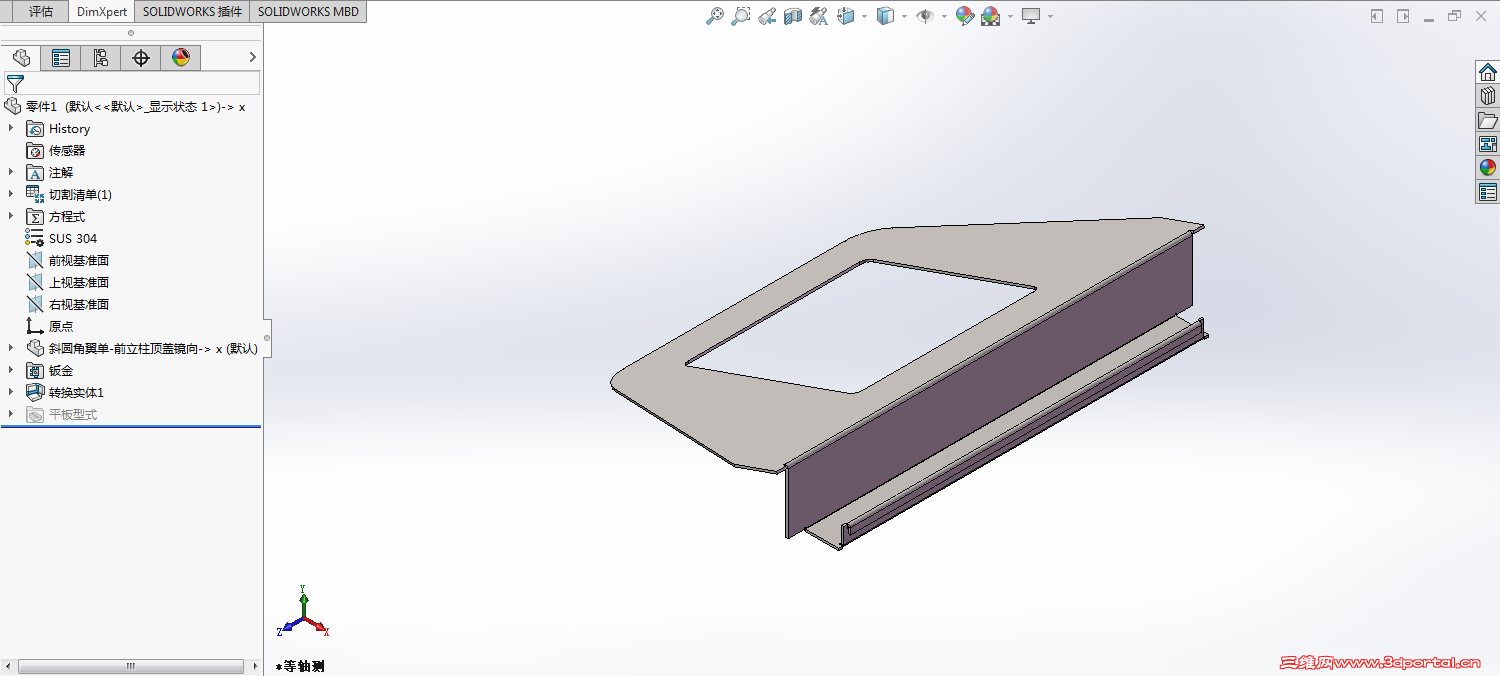
Task: Switch to the 评估 tab
Action: click(x=41, y=12)
